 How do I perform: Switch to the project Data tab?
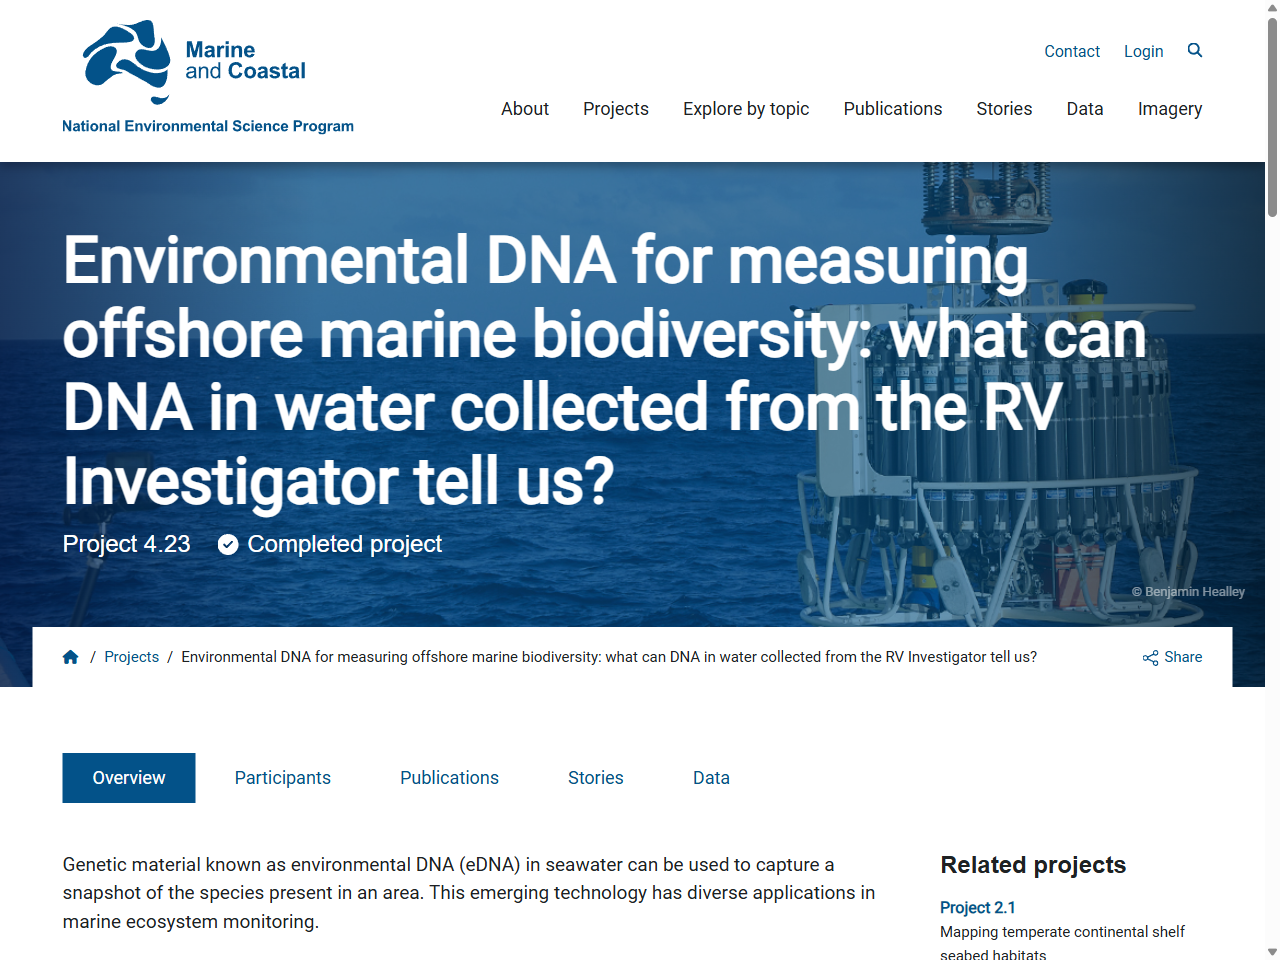click(x=711, y=778)
